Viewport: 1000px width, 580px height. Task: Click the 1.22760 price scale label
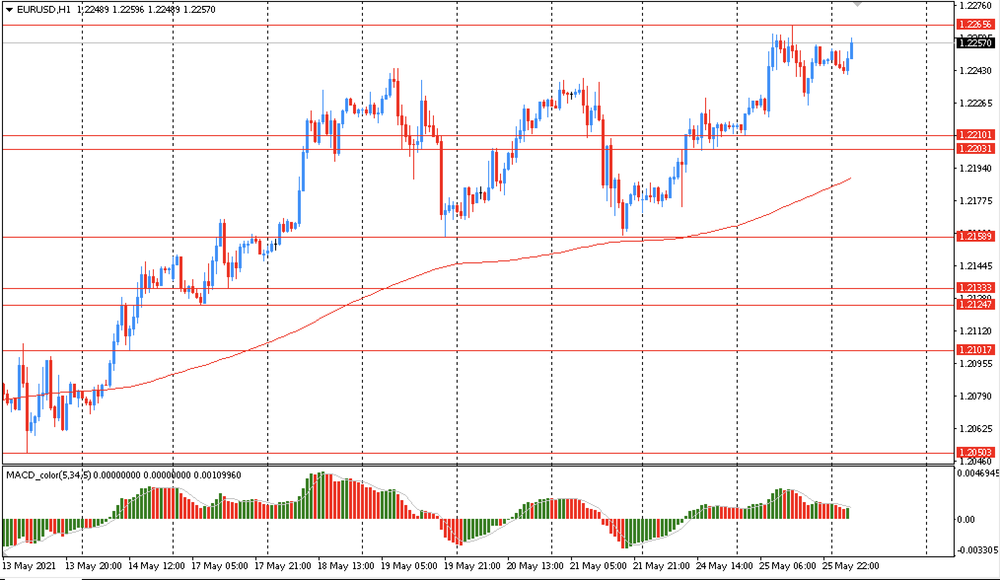976,6
